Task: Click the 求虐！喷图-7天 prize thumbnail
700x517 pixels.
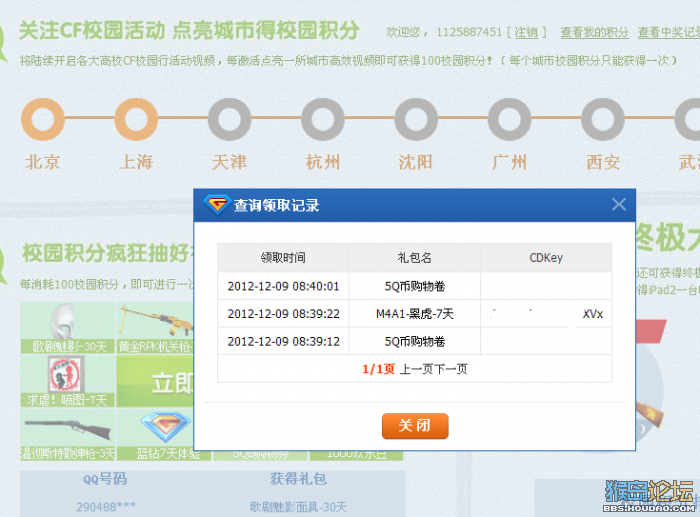Action: [68, 381]
